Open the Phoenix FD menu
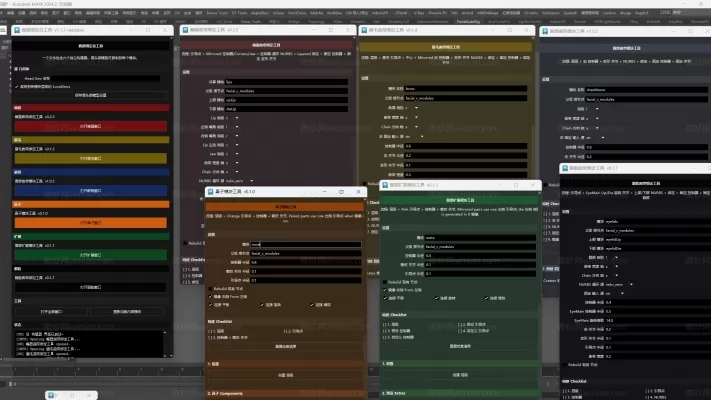Viewport: 711px width, 400px height. click(437, 13)
